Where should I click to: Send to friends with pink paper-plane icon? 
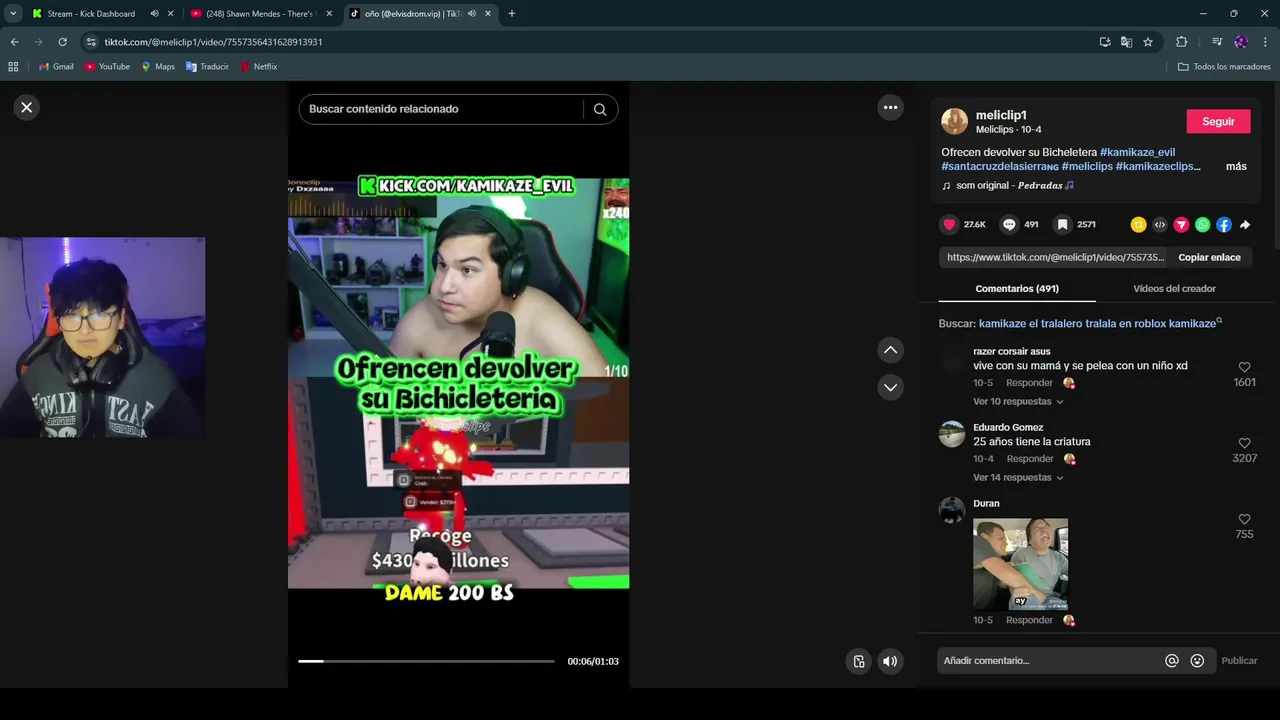1181,225
